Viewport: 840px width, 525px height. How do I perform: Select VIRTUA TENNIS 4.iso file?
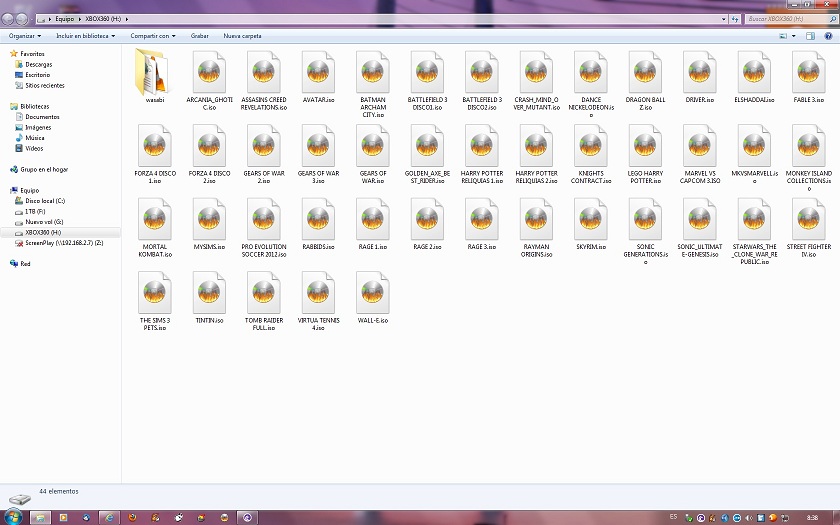318,301
